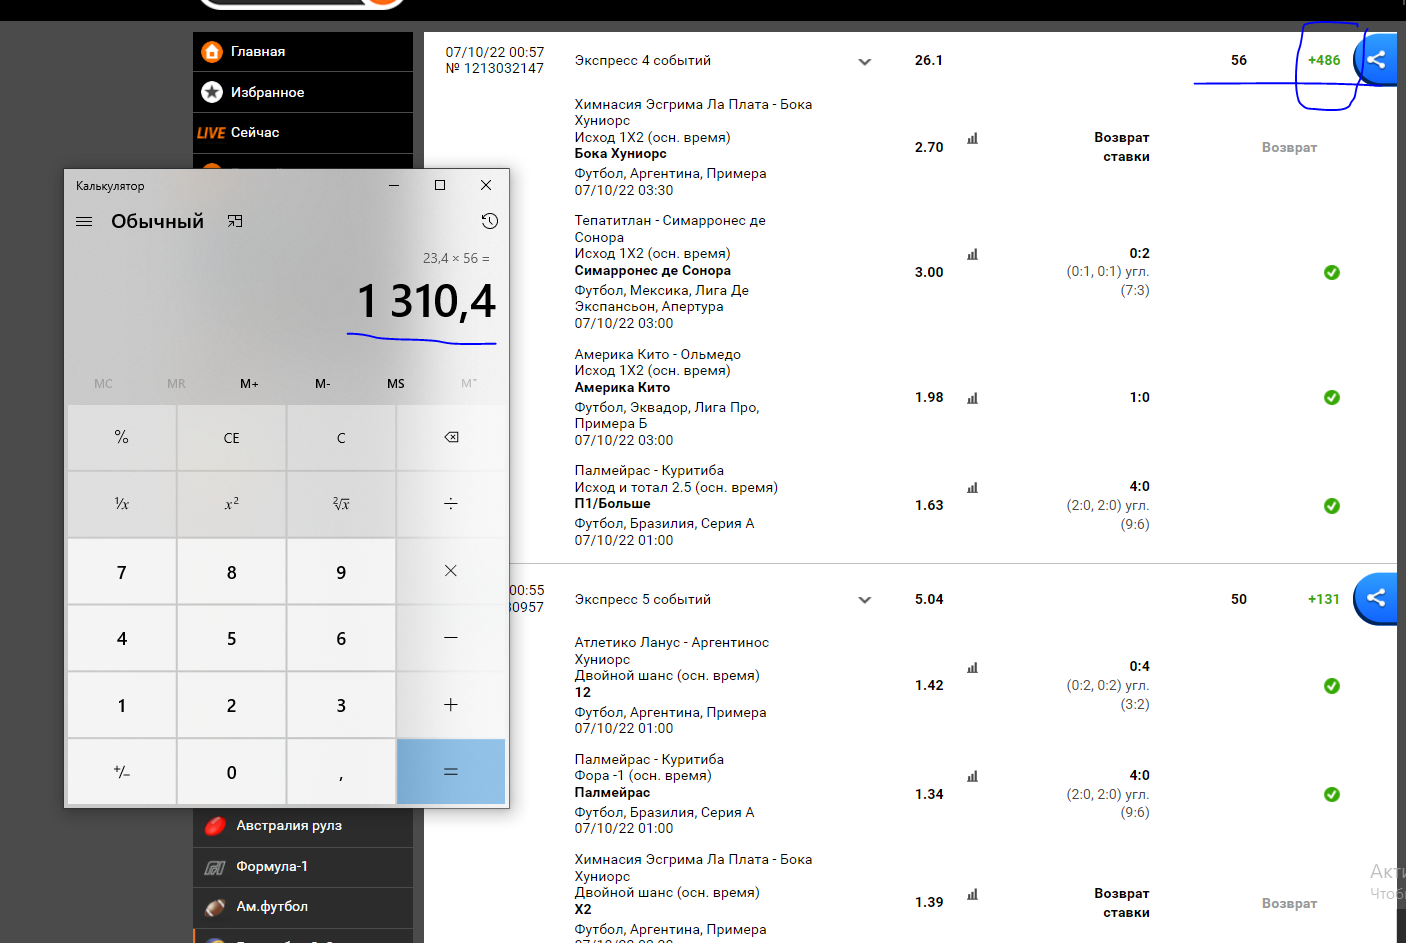Click bet number № 1213032147
Viewport: 1406px width, 943px height.
tap(495, 68)
